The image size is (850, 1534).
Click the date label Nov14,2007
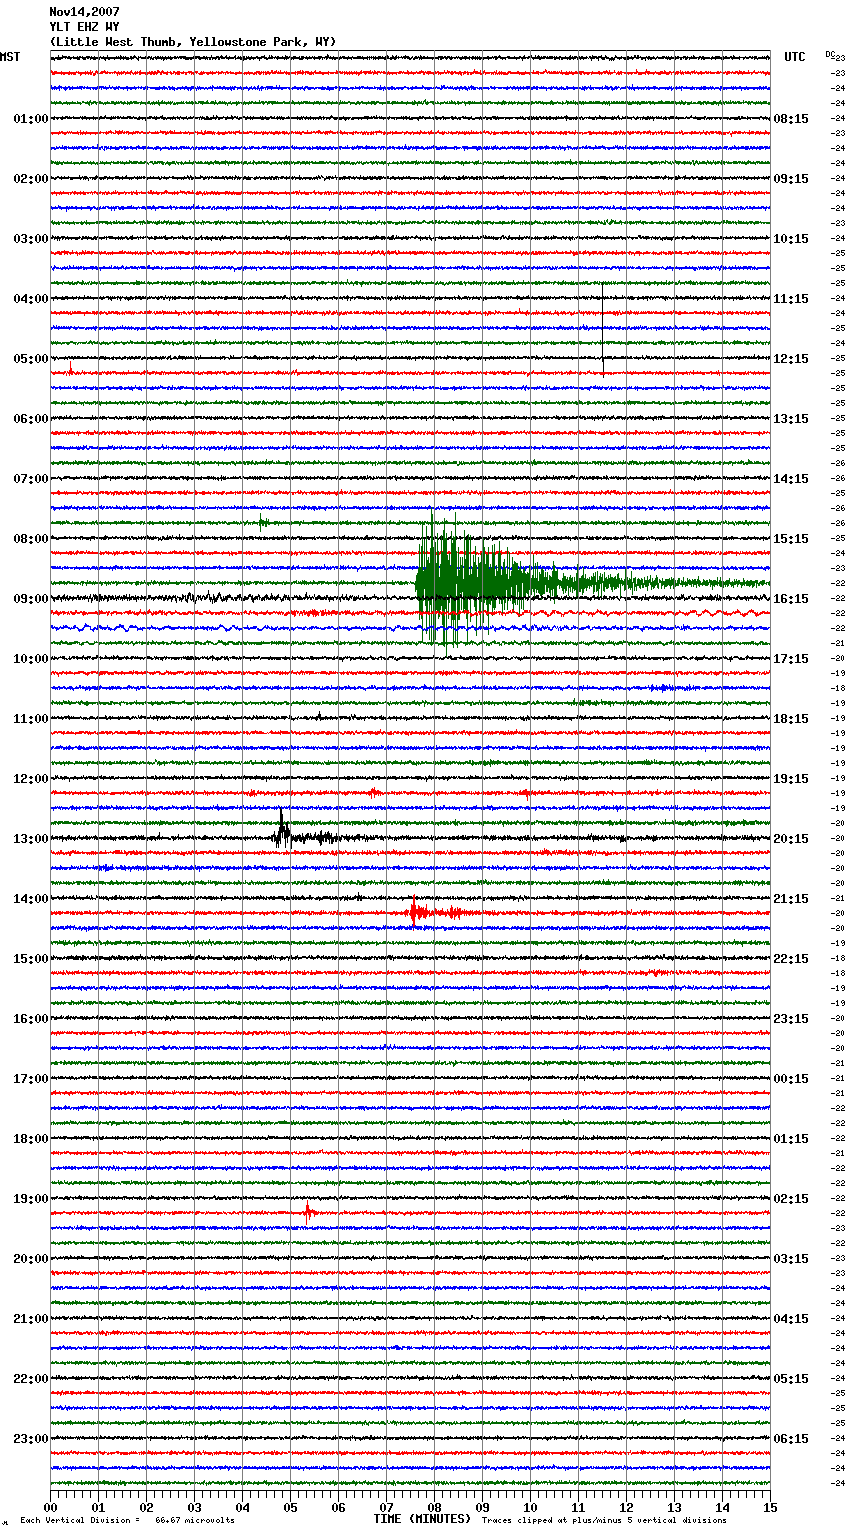tap(84, 12)
